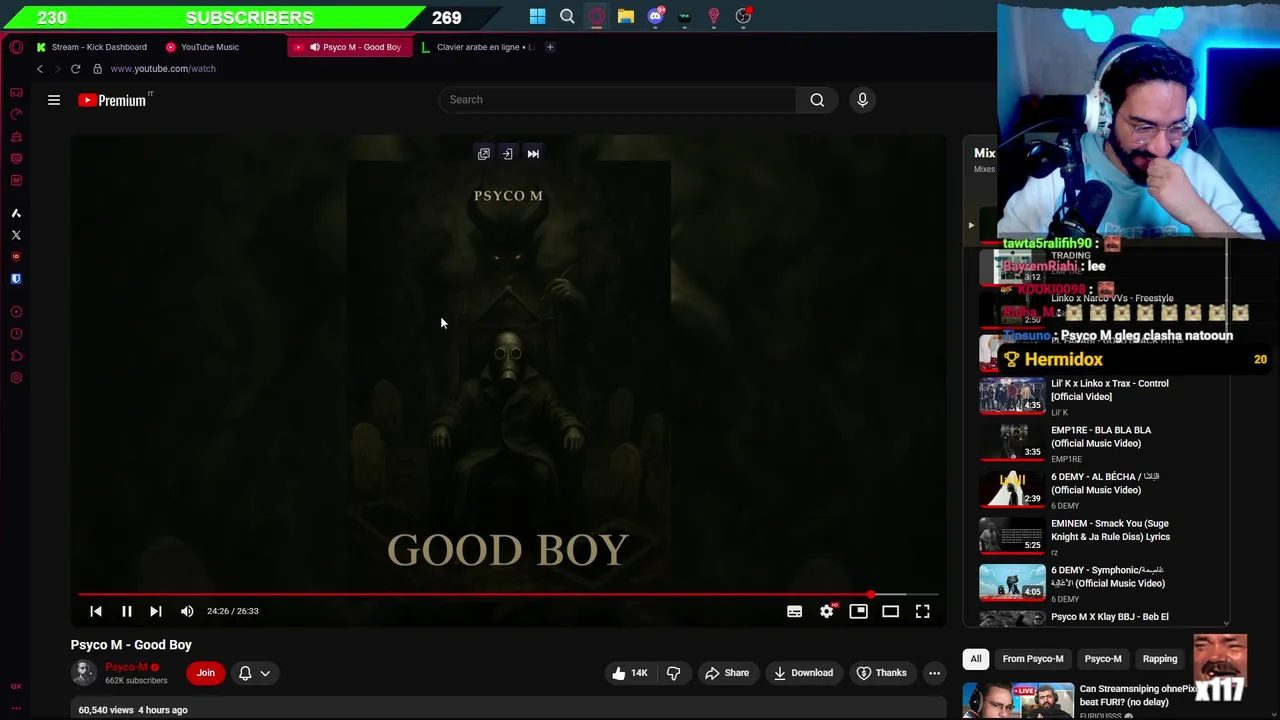Screen dimensions: 1280x720
Task: Open the YouTube guide hamburger menu
Action: pyautogui.click(x=54, y=100)
